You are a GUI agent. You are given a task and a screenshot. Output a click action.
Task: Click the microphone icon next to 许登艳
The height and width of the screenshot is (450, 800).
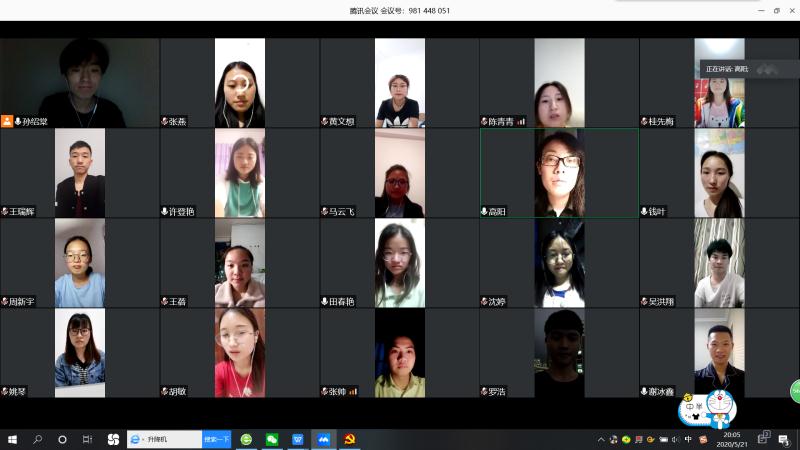point(165,211)
